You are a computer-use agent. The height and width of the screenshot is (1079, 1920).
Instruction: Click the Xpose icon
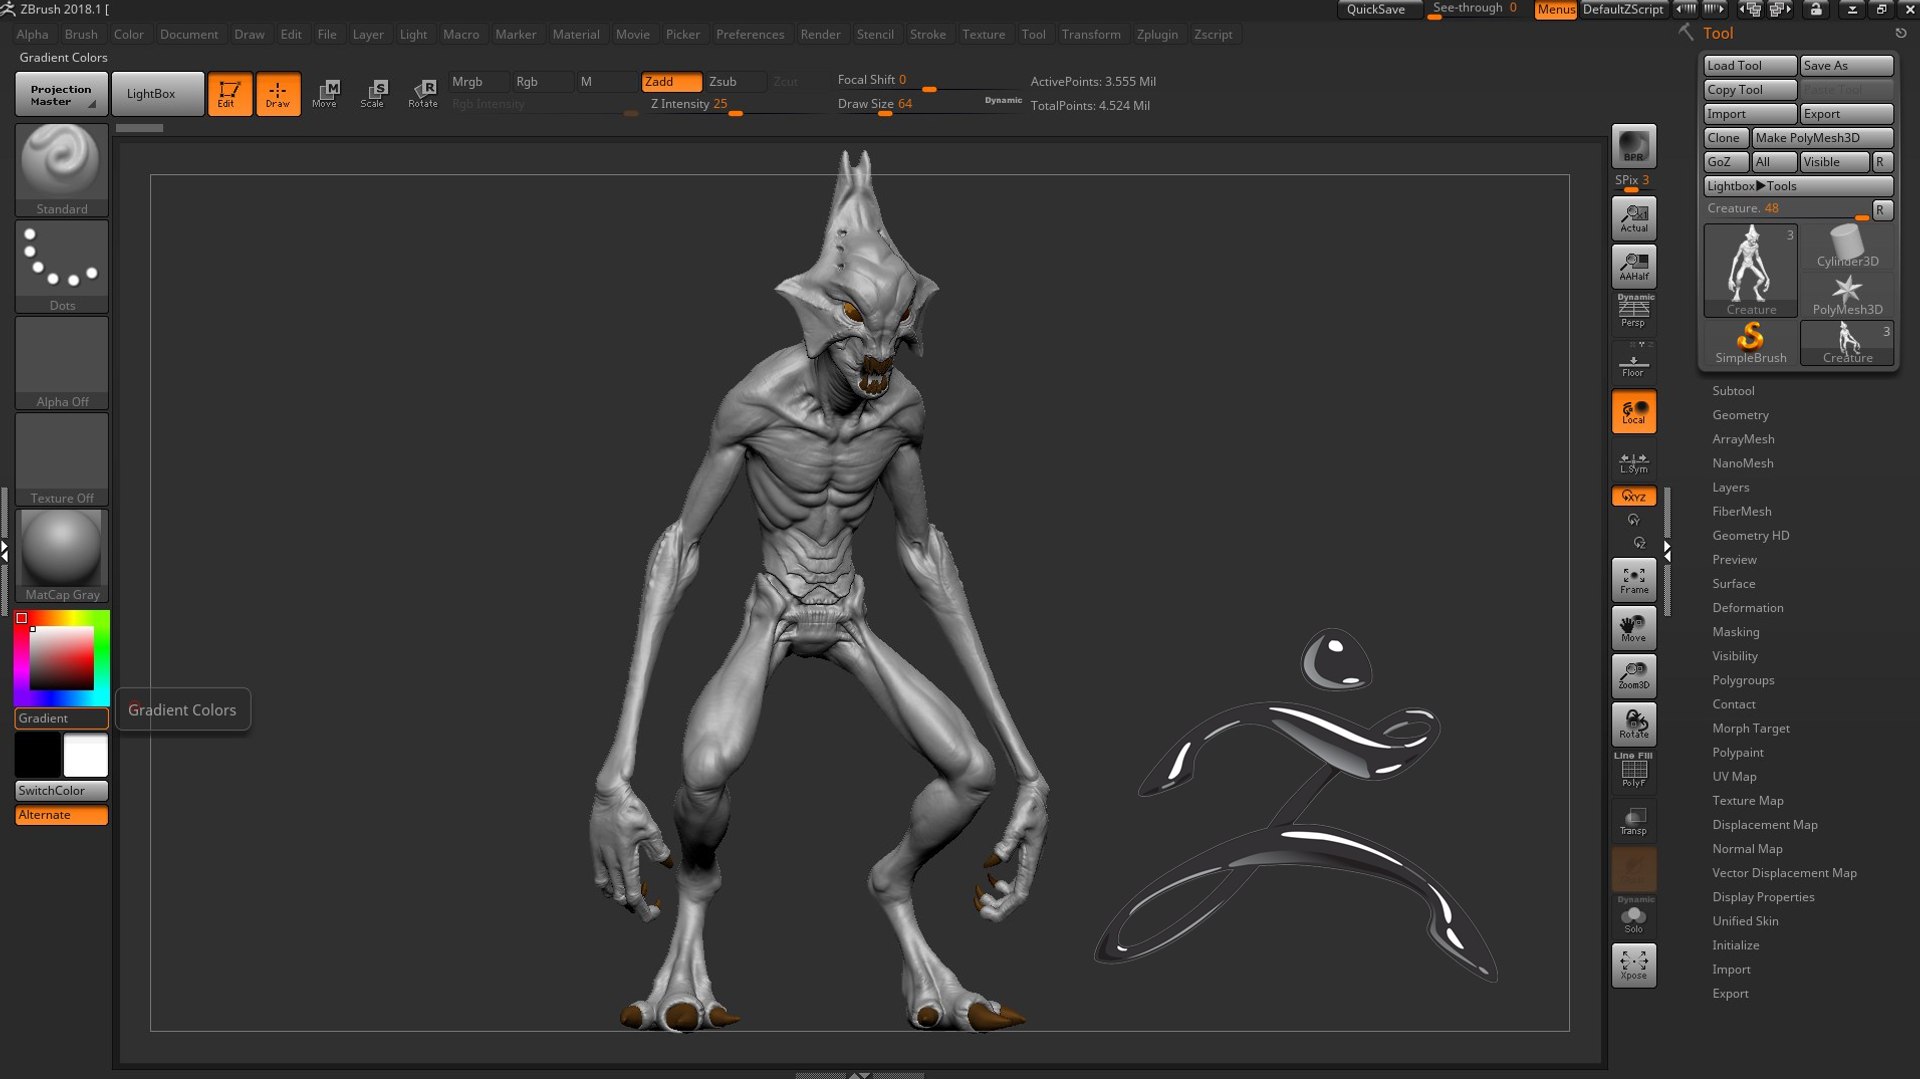1634,965
